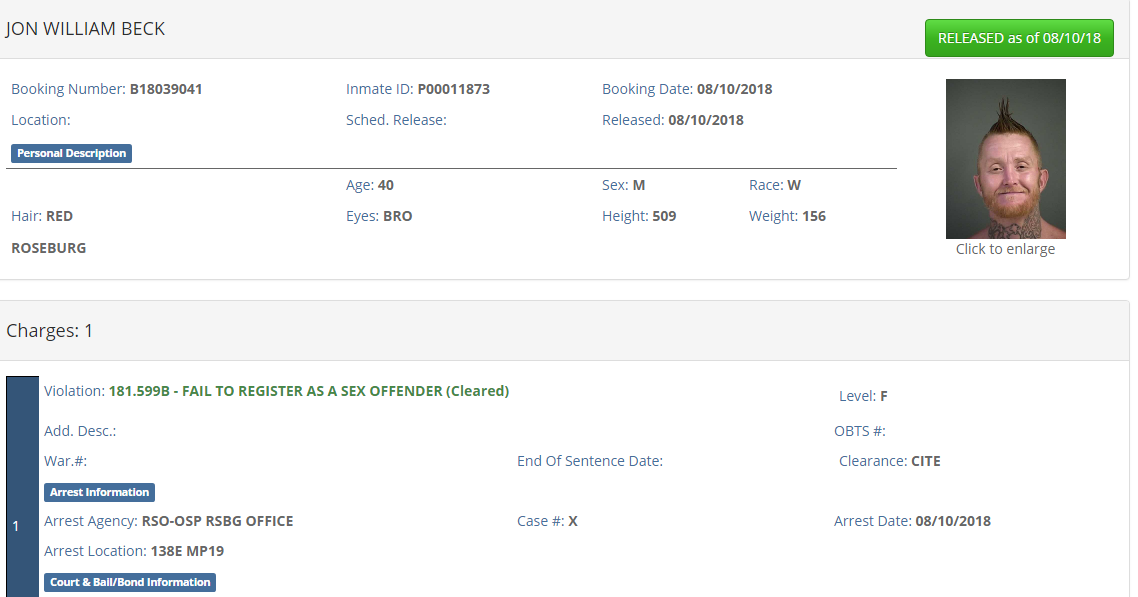The height and width of the screenshot is (597, 1138).
Task: Select the Personal Description label
Action: coord(71,153)
